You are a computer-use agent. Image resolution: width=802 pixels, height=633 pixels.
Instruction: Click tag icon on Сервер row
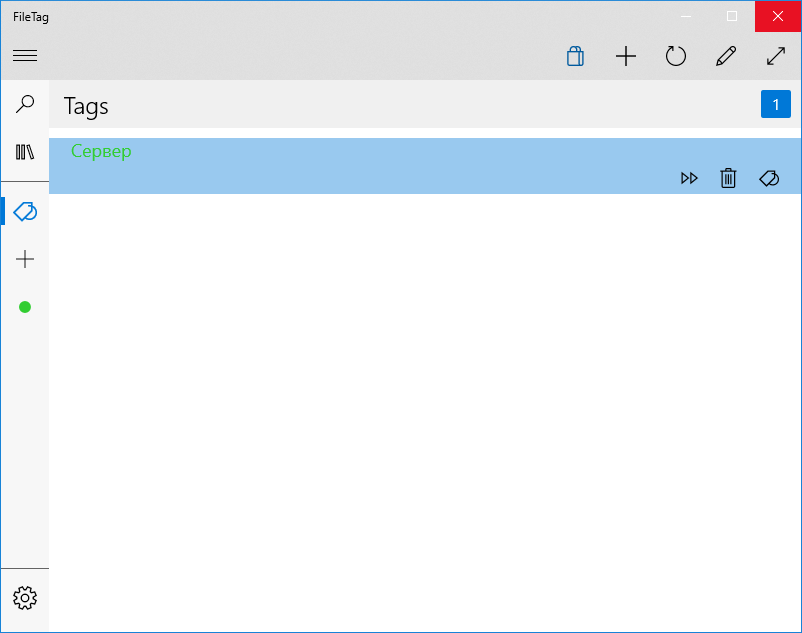[x=769, y=178]
